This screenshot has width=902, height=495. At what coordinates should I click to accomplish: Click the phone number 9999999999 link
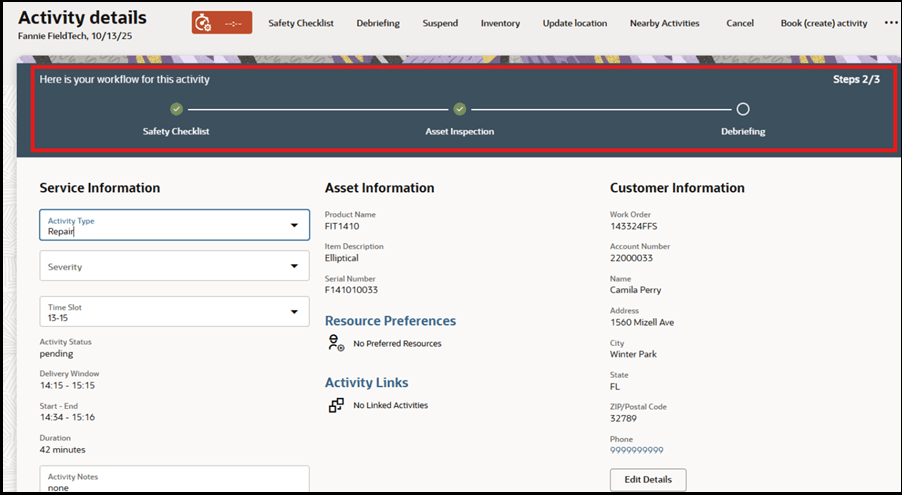pyautogui.click(x=636, y=450)
